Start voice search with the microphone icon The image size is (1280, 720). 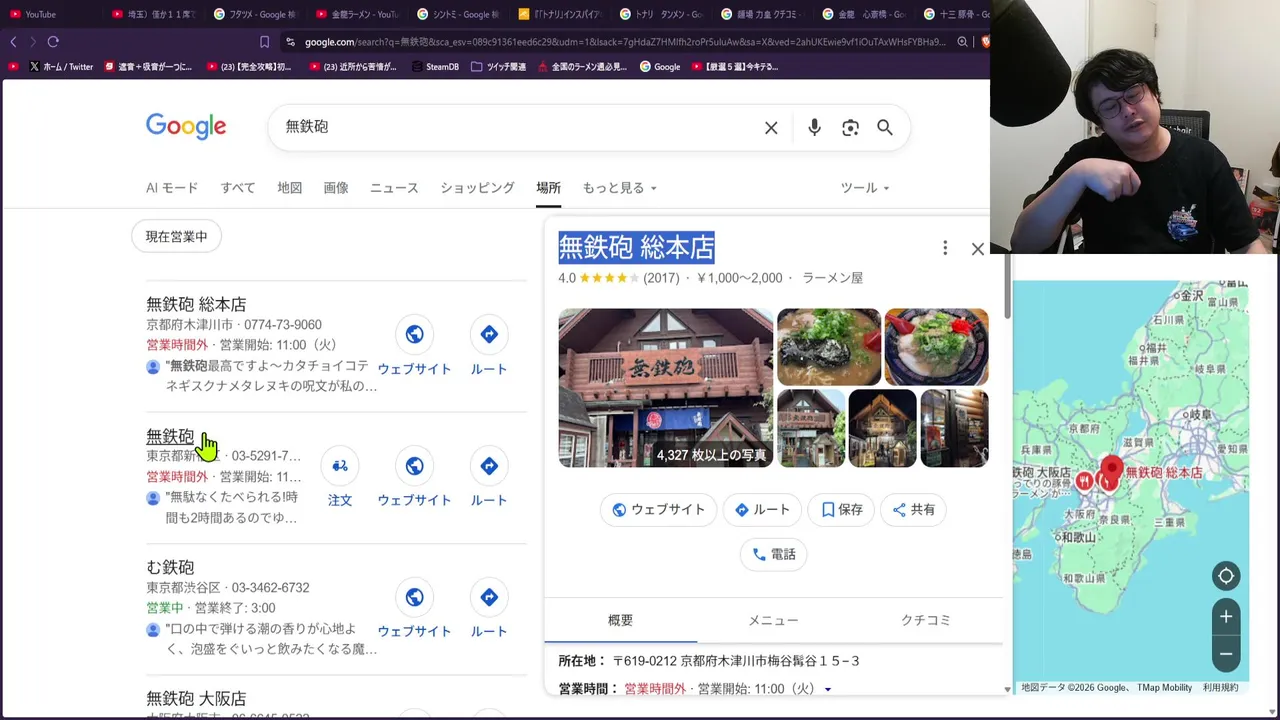click(814, 128)
